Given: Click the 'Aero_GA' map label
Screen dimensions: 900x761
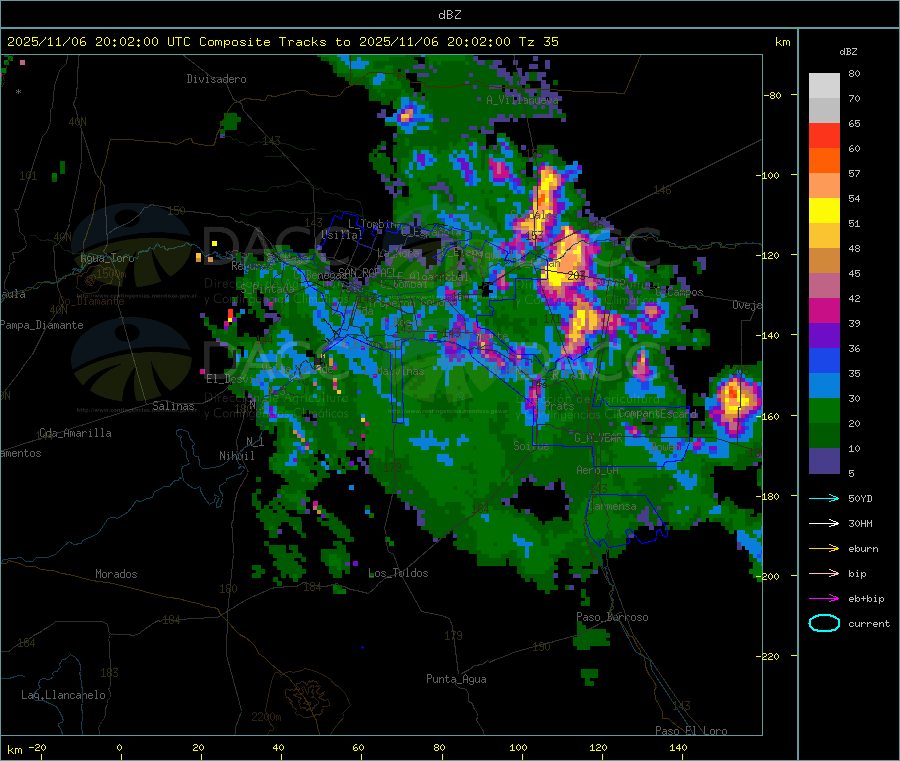Looking at the screenshot, I should coord(598,470).
